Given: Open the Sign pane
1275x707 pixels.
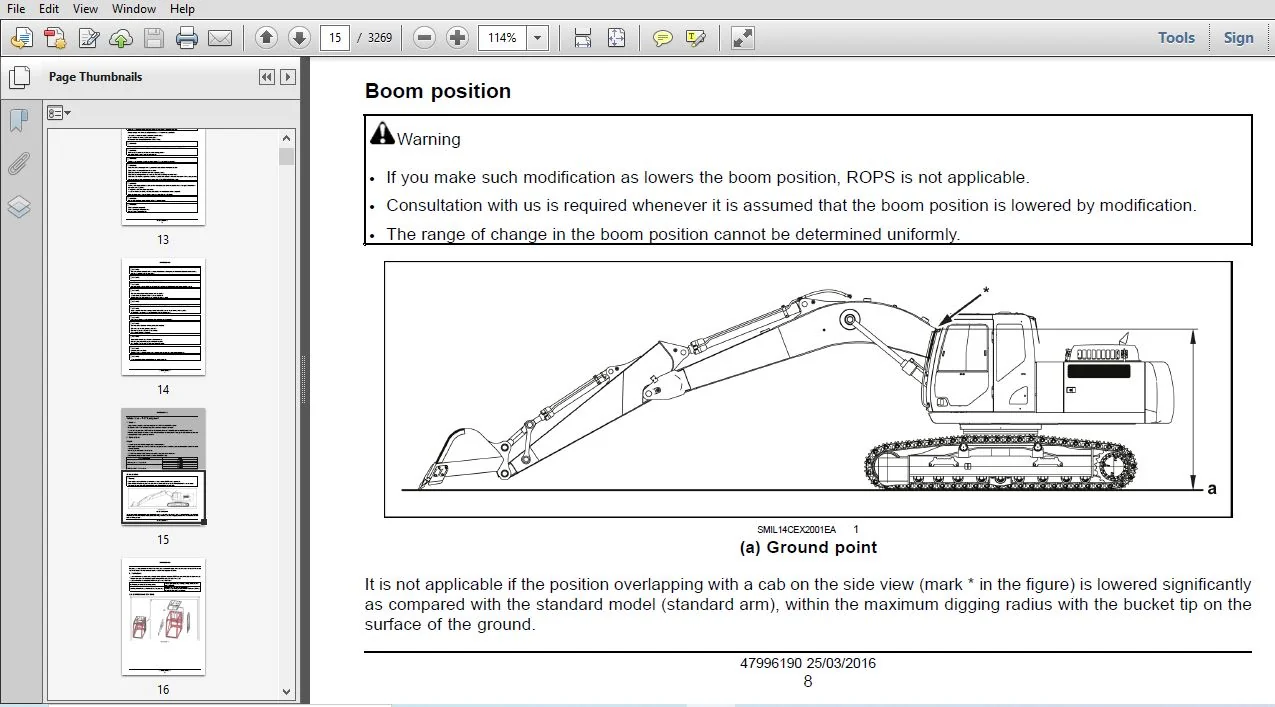Looking at the screenshot, I should click(x=1238, y=38).
